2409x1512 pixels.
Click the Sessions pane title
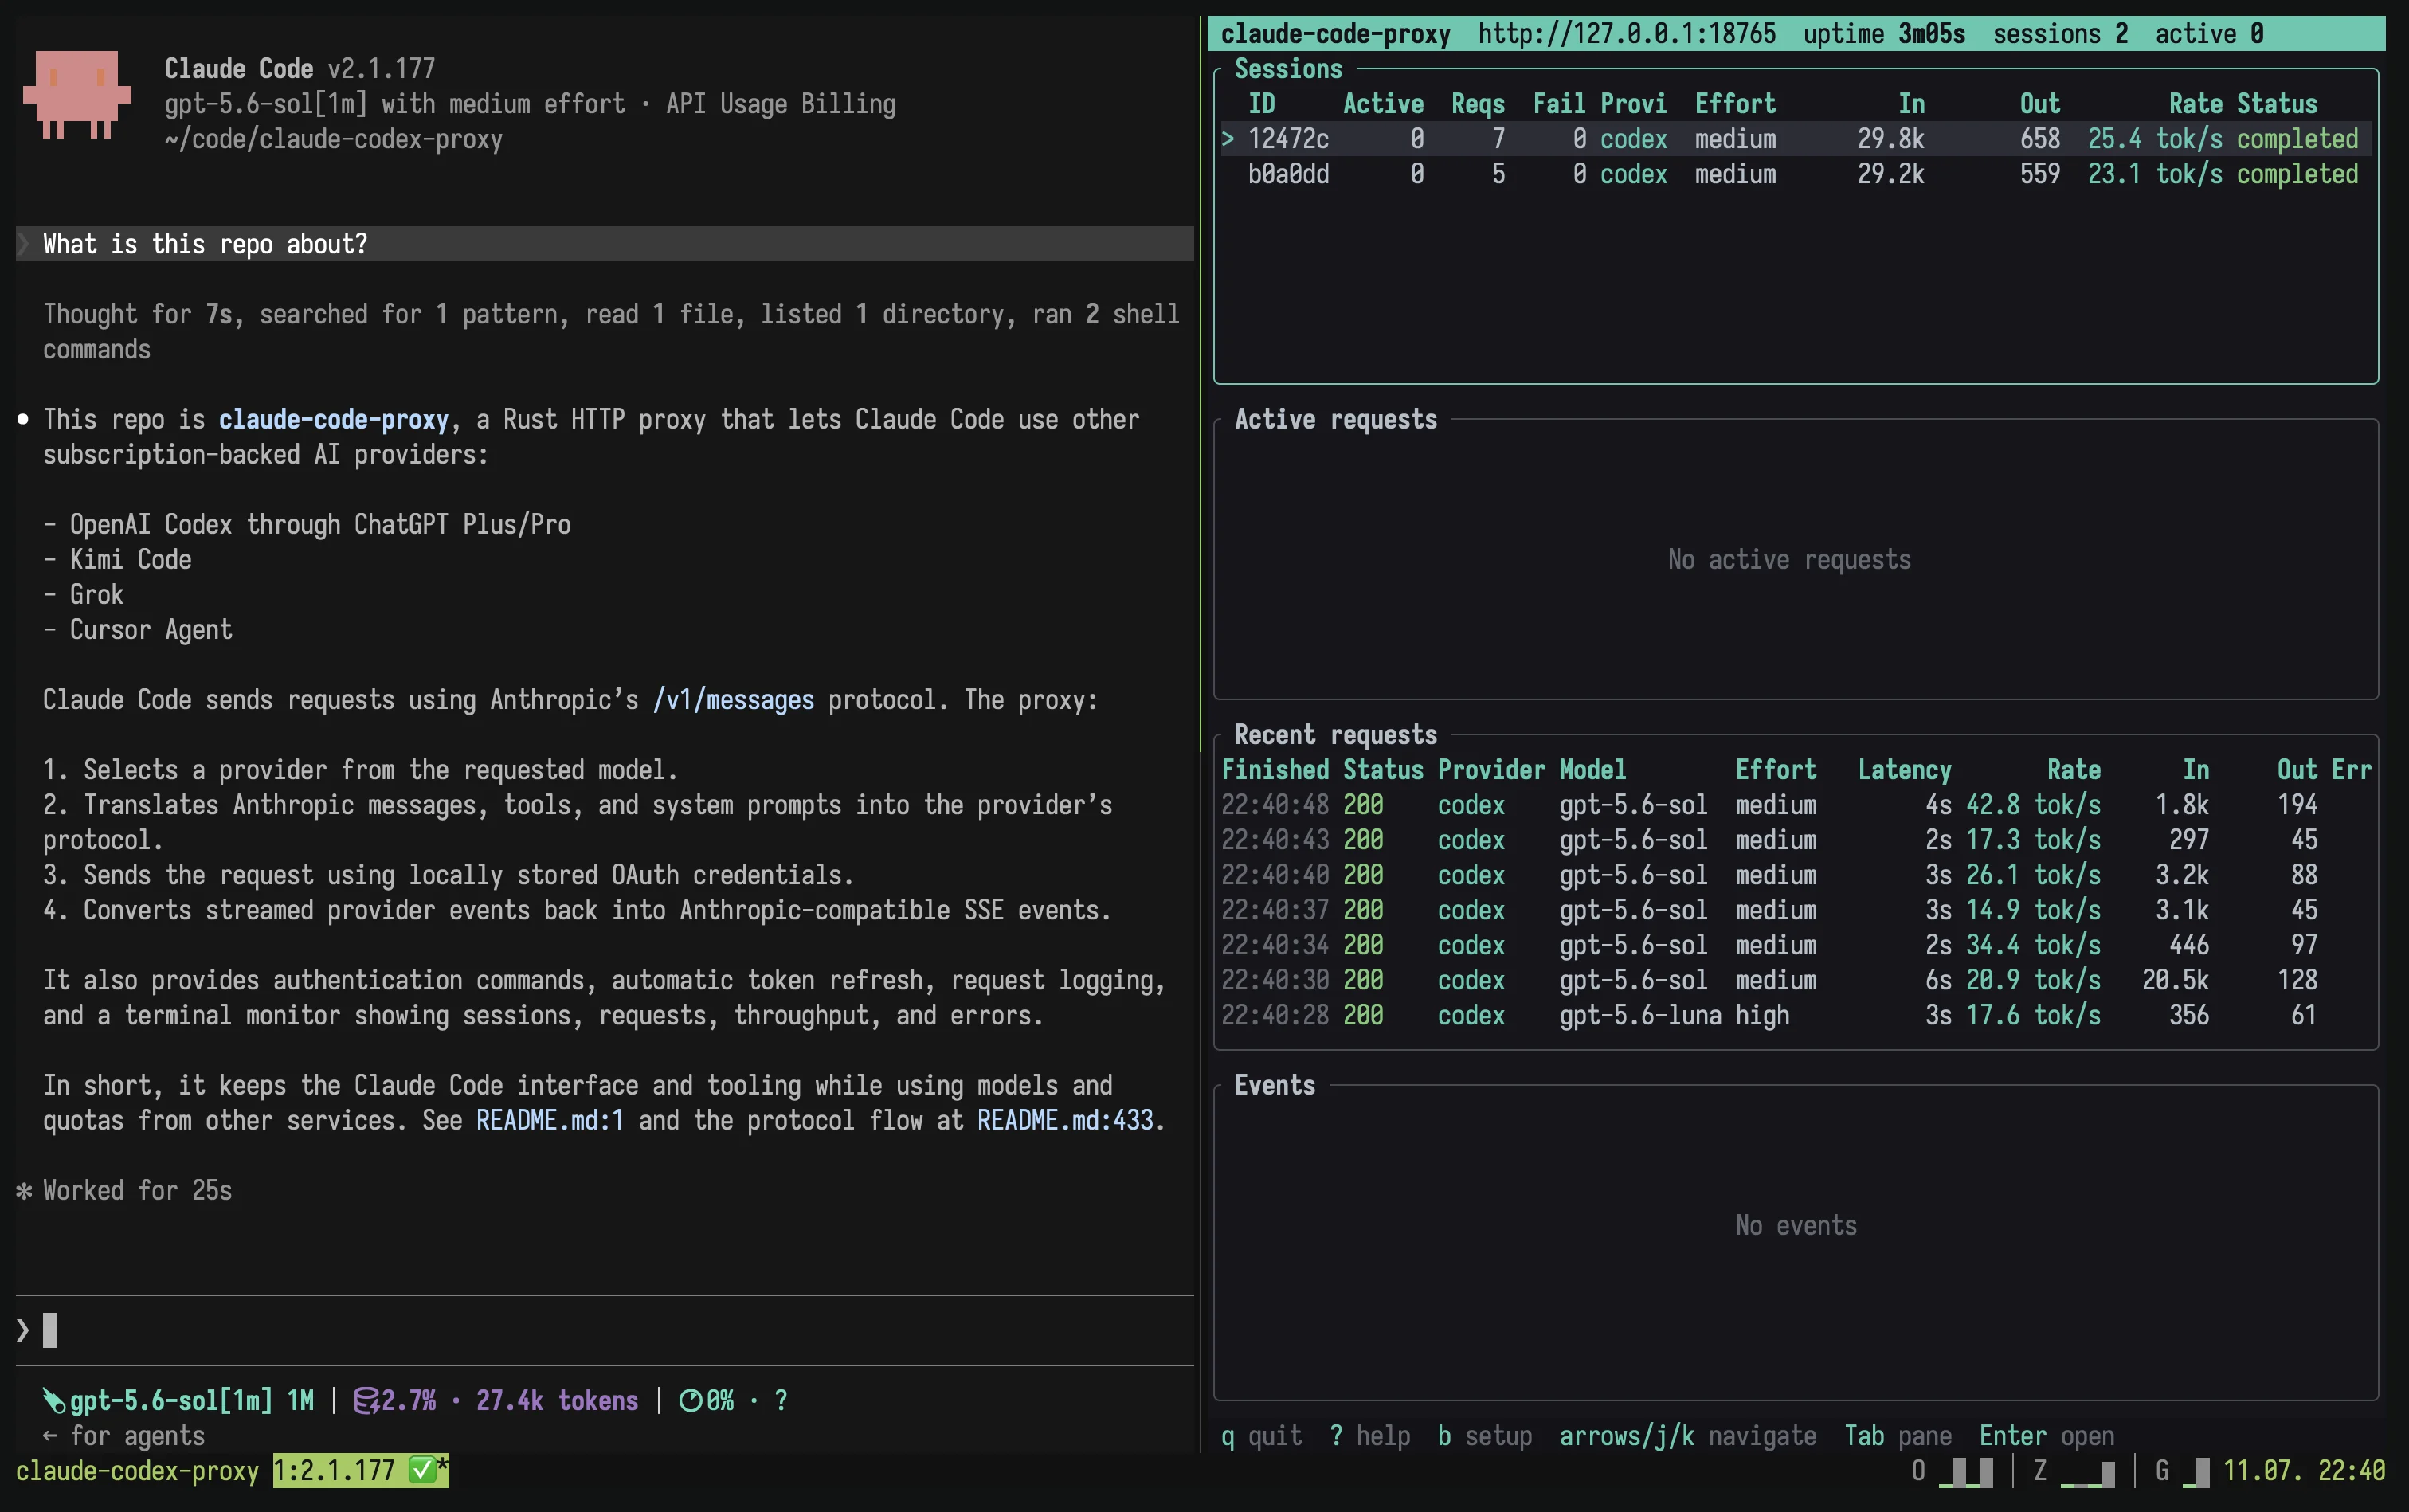[1288, 69]
